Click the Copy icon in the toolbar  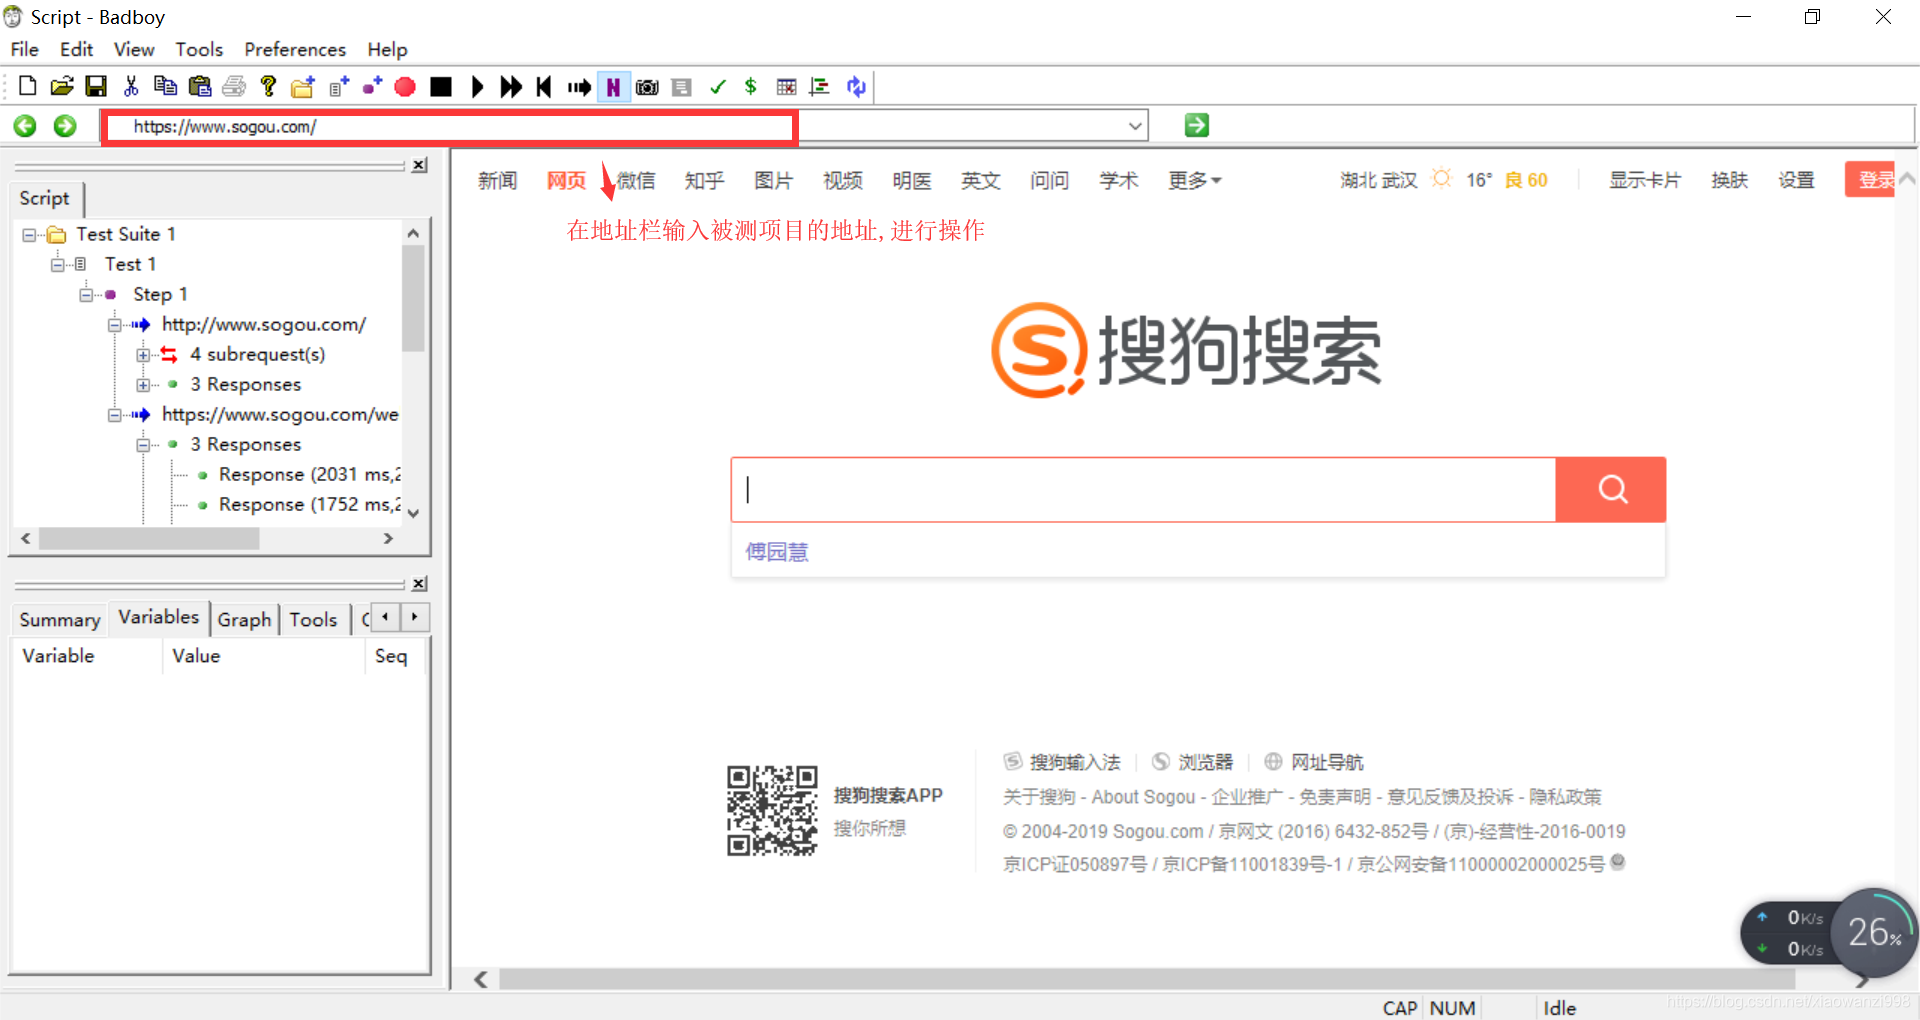[165, 87]
